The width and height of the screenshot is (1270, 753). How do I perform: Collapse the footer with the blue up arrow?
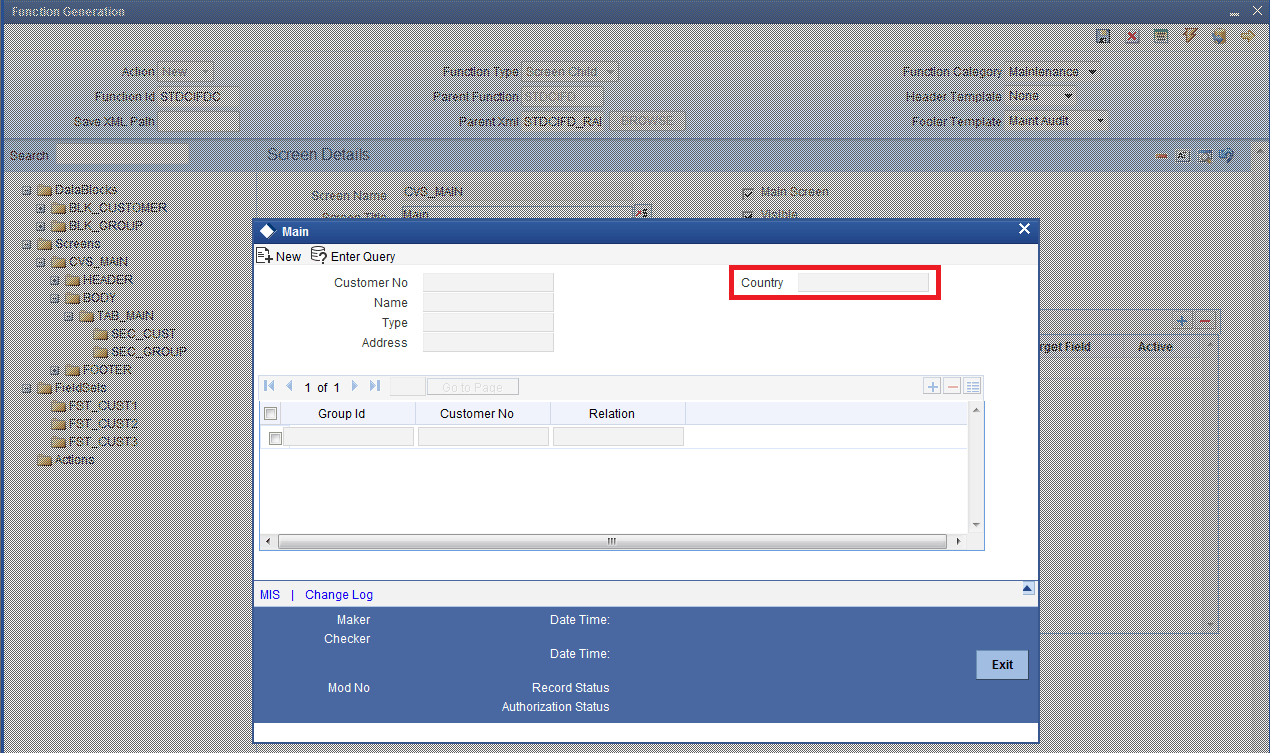pos(1028,590)
